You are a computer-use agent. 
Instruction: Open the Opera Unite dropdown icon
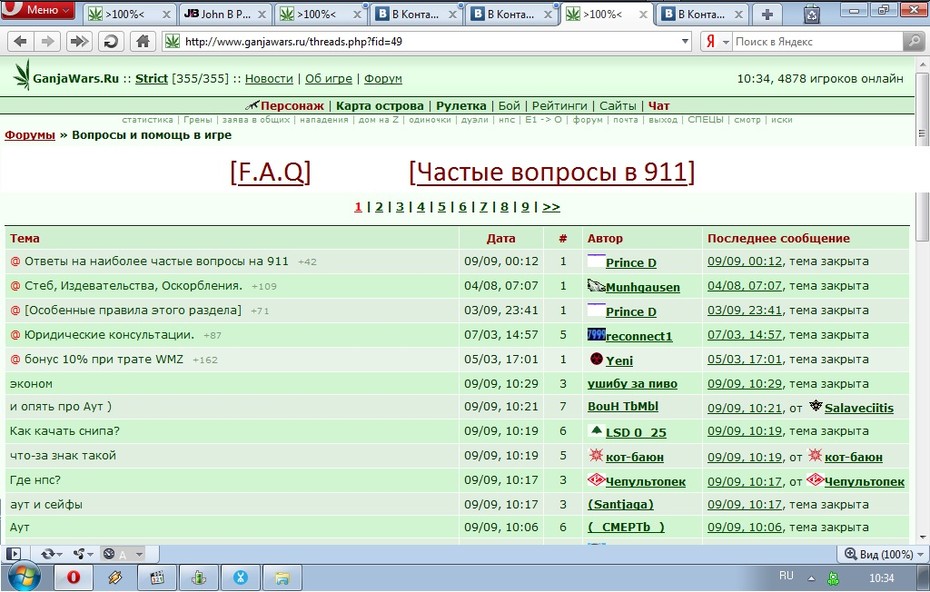click(82, 554)
